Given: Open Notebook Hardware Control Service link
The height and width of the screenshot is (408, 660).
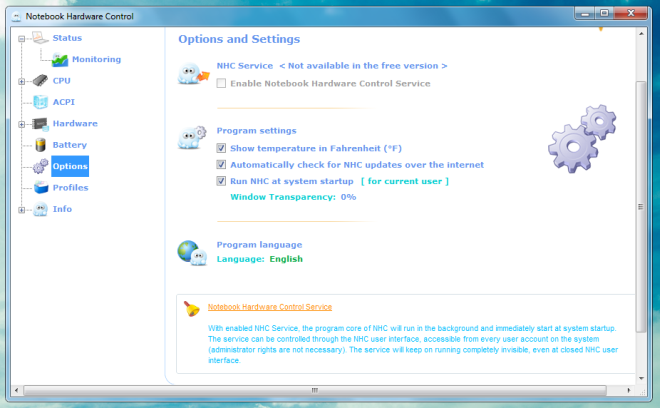Looking at the screenshot, I should click(x=270, y=307).
